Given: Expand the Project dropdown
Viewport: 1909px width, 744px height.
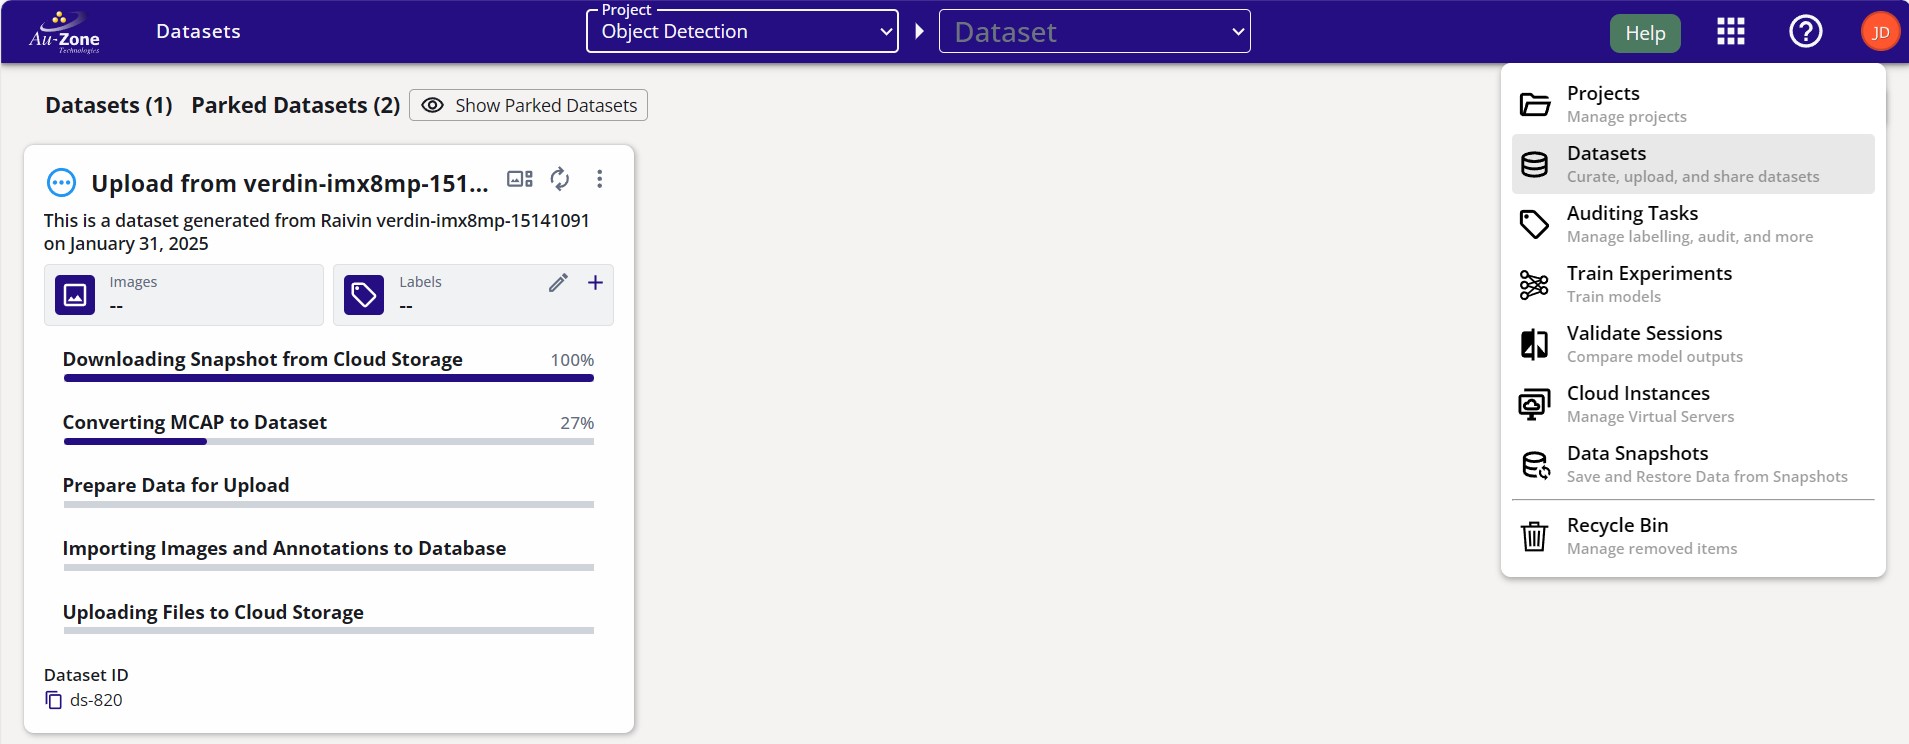Looking at the screenshot, I should tap(742, 32).
